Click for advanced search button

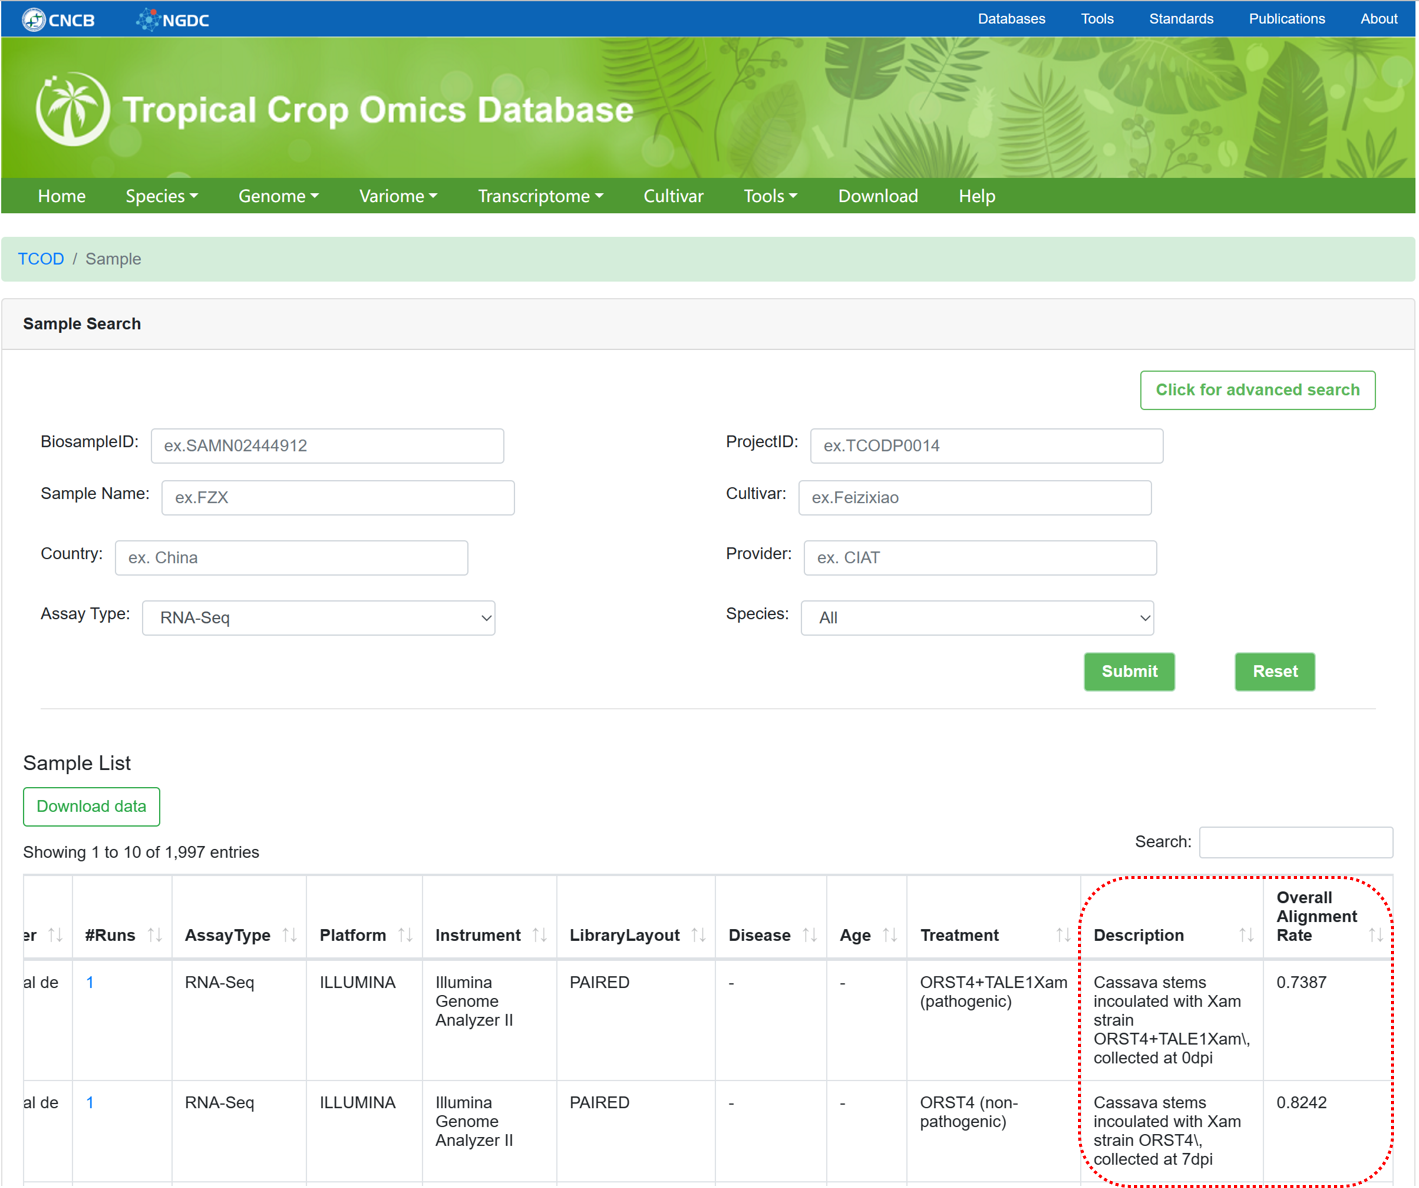(x=1257, y=390)
